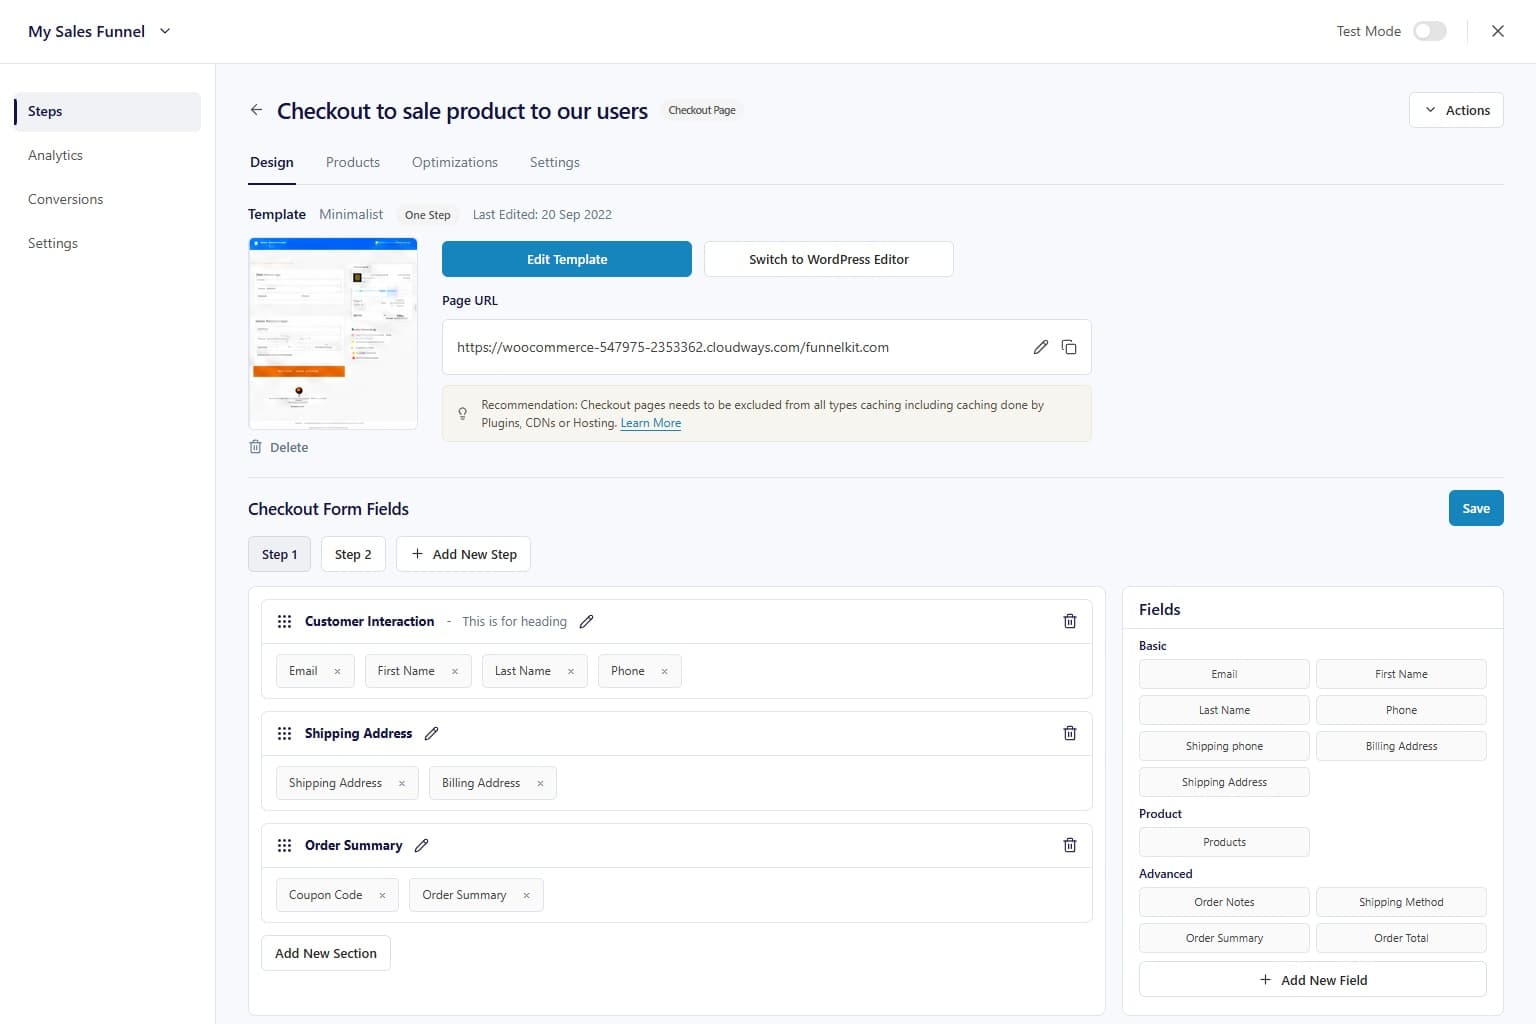Click Delete under the template thumbnail
The width and height of the screenshot is (1536, 1024).
point(289,447)
